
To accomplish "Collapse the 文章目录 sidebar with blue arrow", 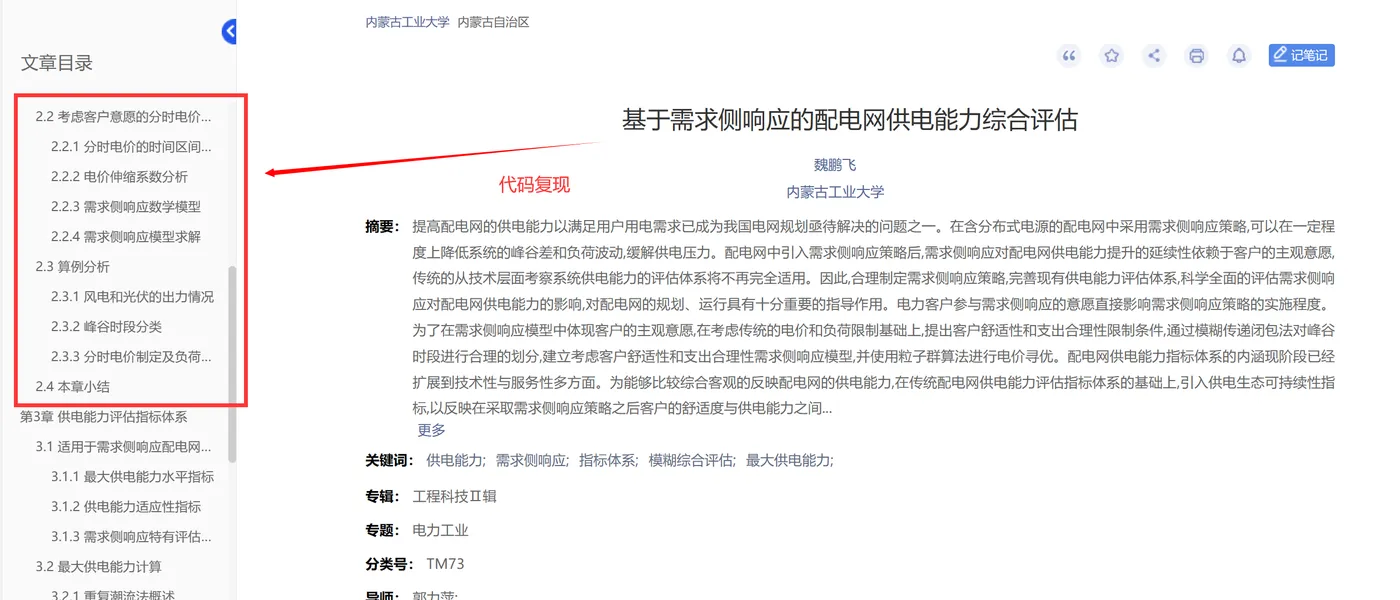I will point(229,32).
